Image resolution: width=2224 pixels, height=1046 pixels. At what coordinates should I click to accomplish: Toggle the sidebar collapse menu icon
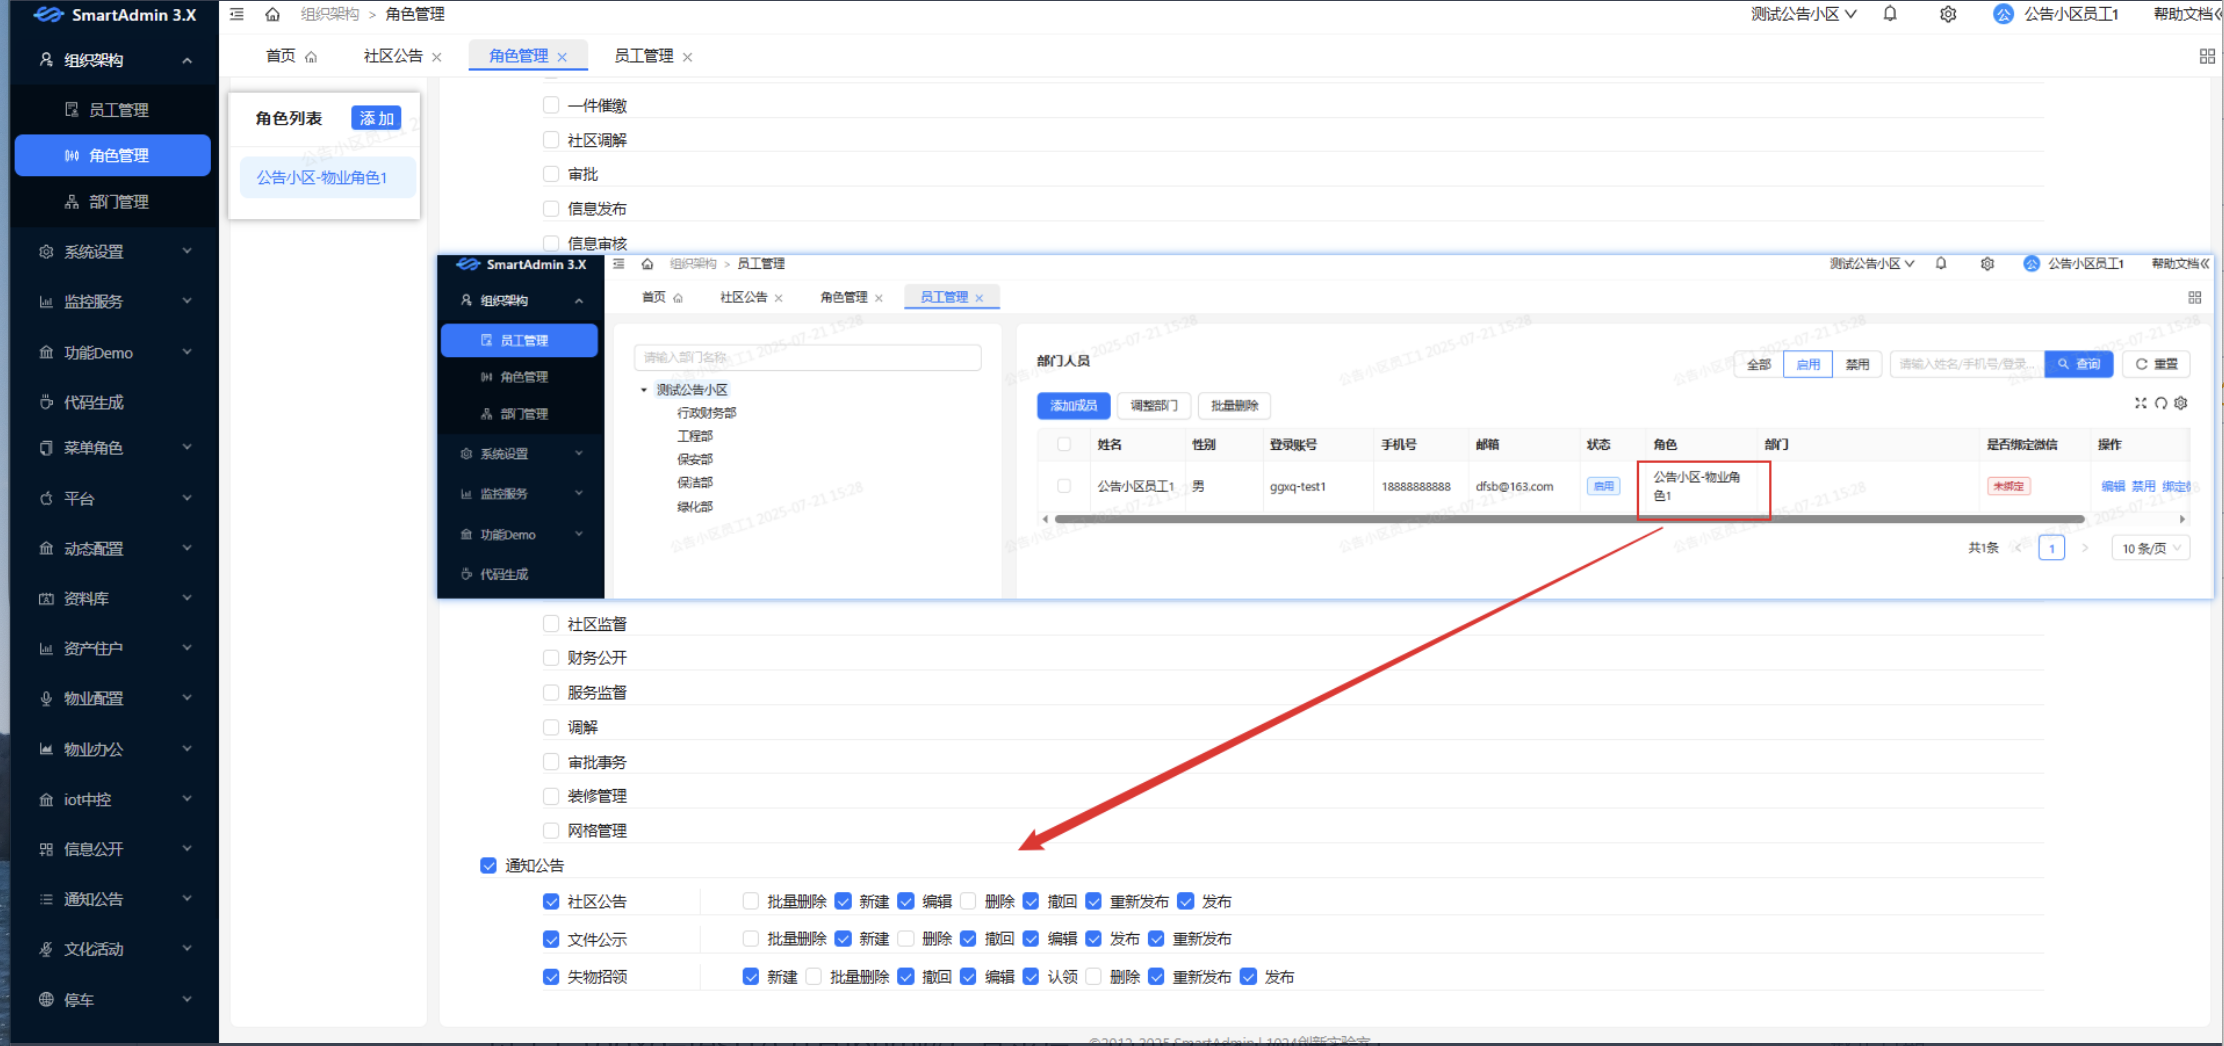[x=237, y=14]
